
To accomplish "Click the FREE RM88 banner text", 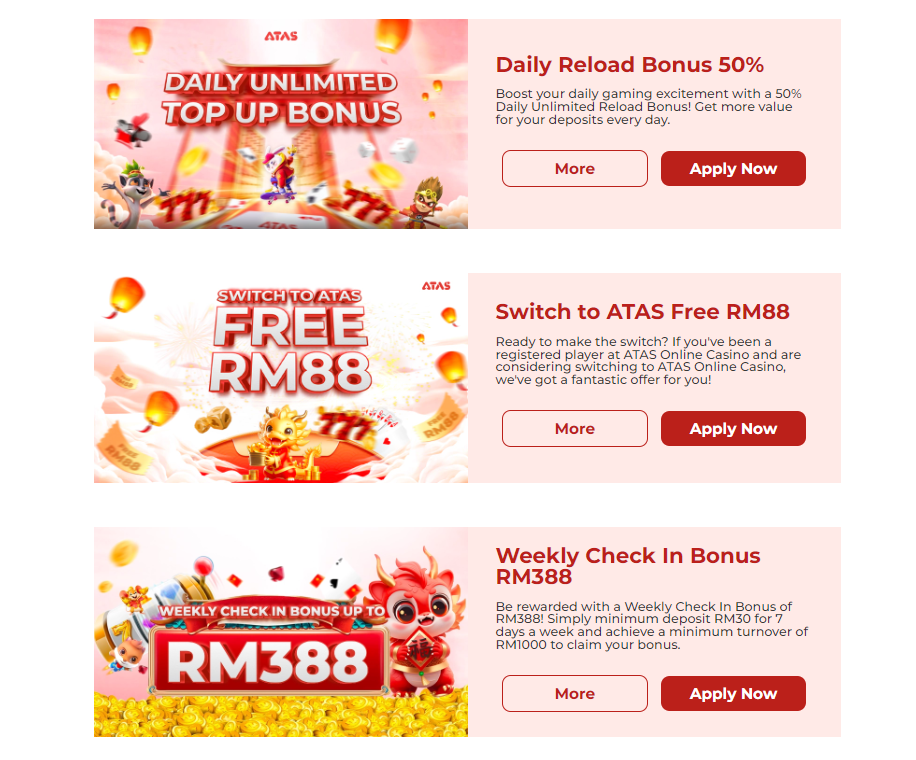I will 290,349.
